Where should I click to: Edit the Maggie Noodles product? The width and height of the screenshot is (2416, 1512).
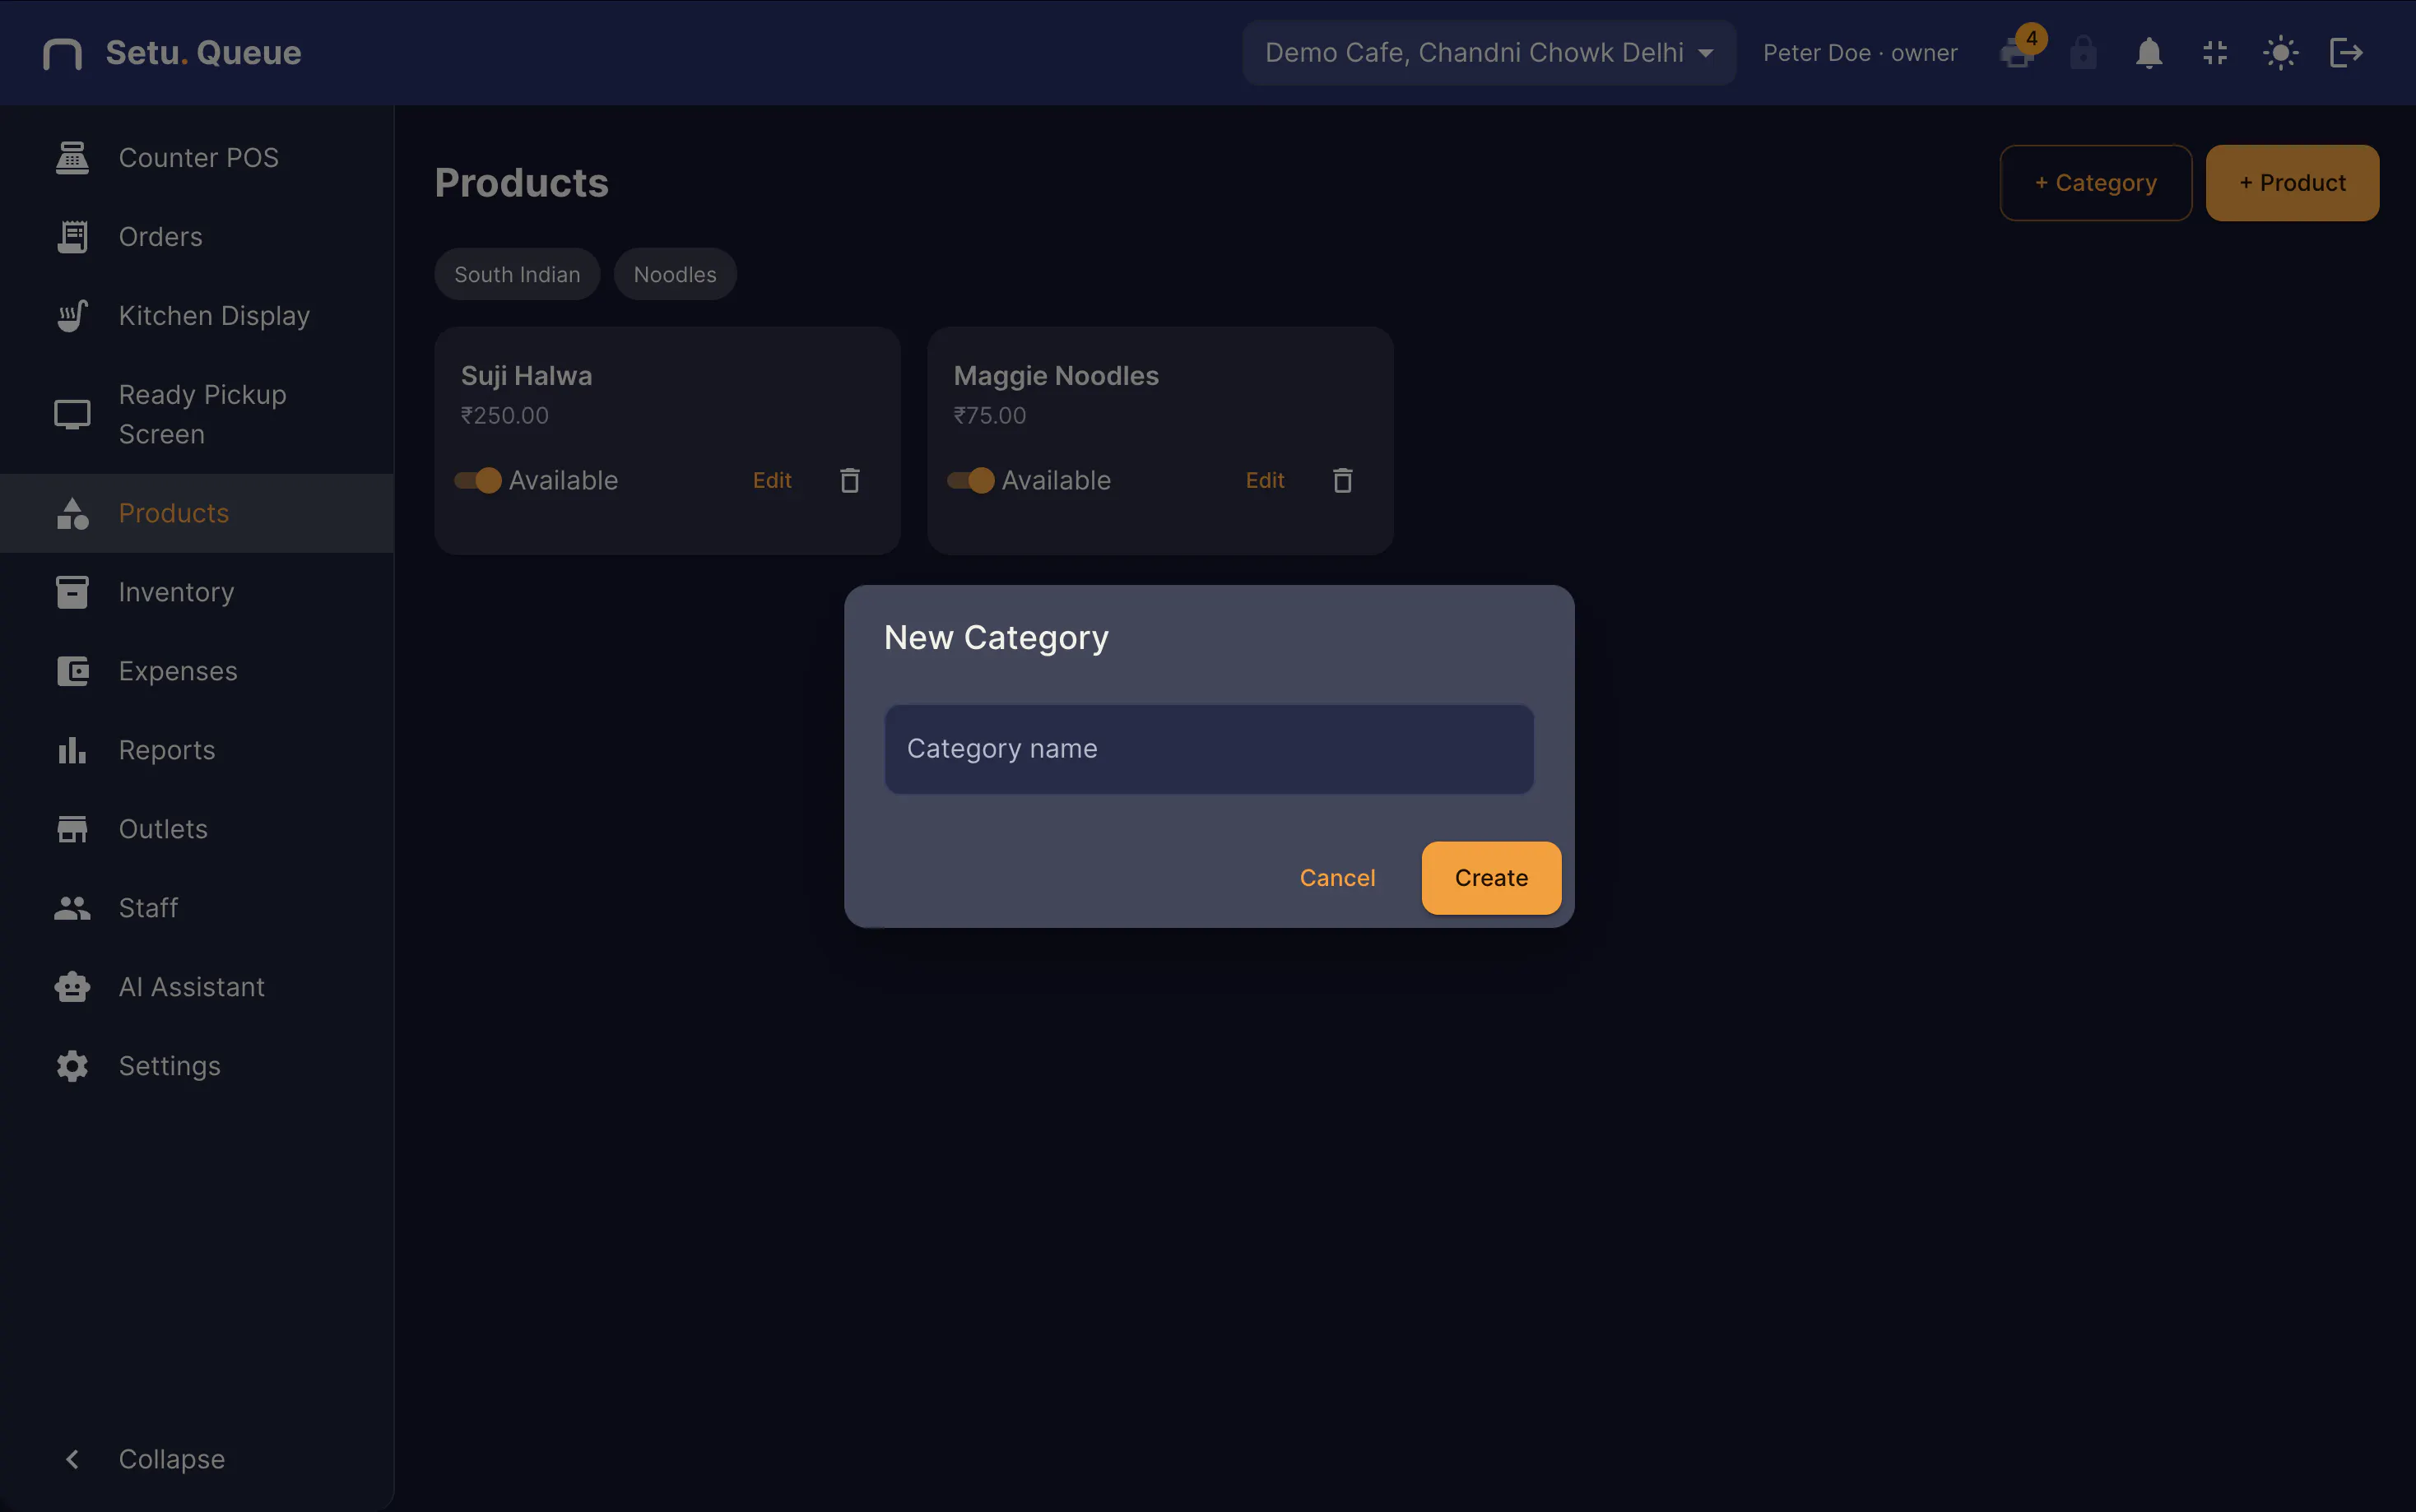(1265, 480)
